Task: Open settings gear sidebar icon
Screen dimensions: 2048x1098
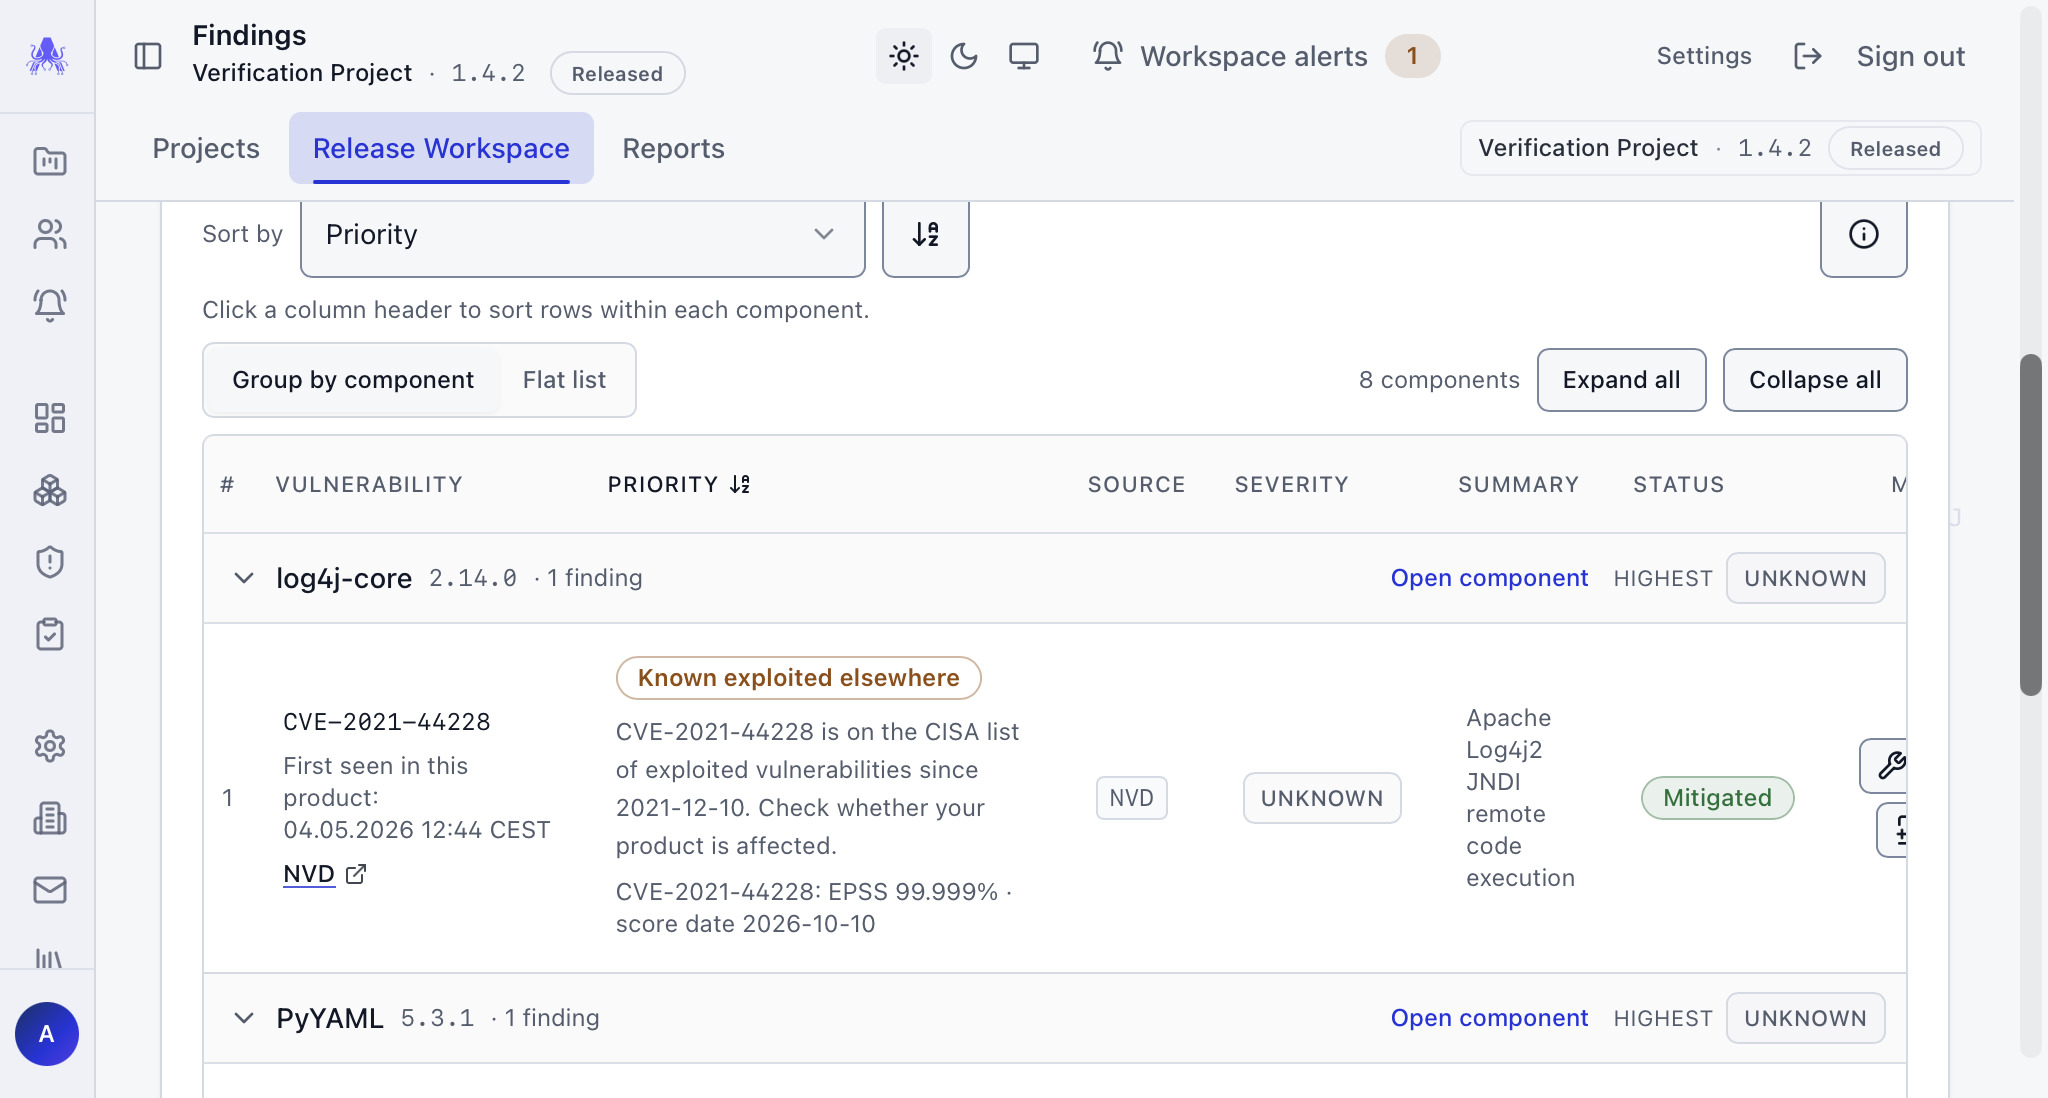Action: (50, 746)
